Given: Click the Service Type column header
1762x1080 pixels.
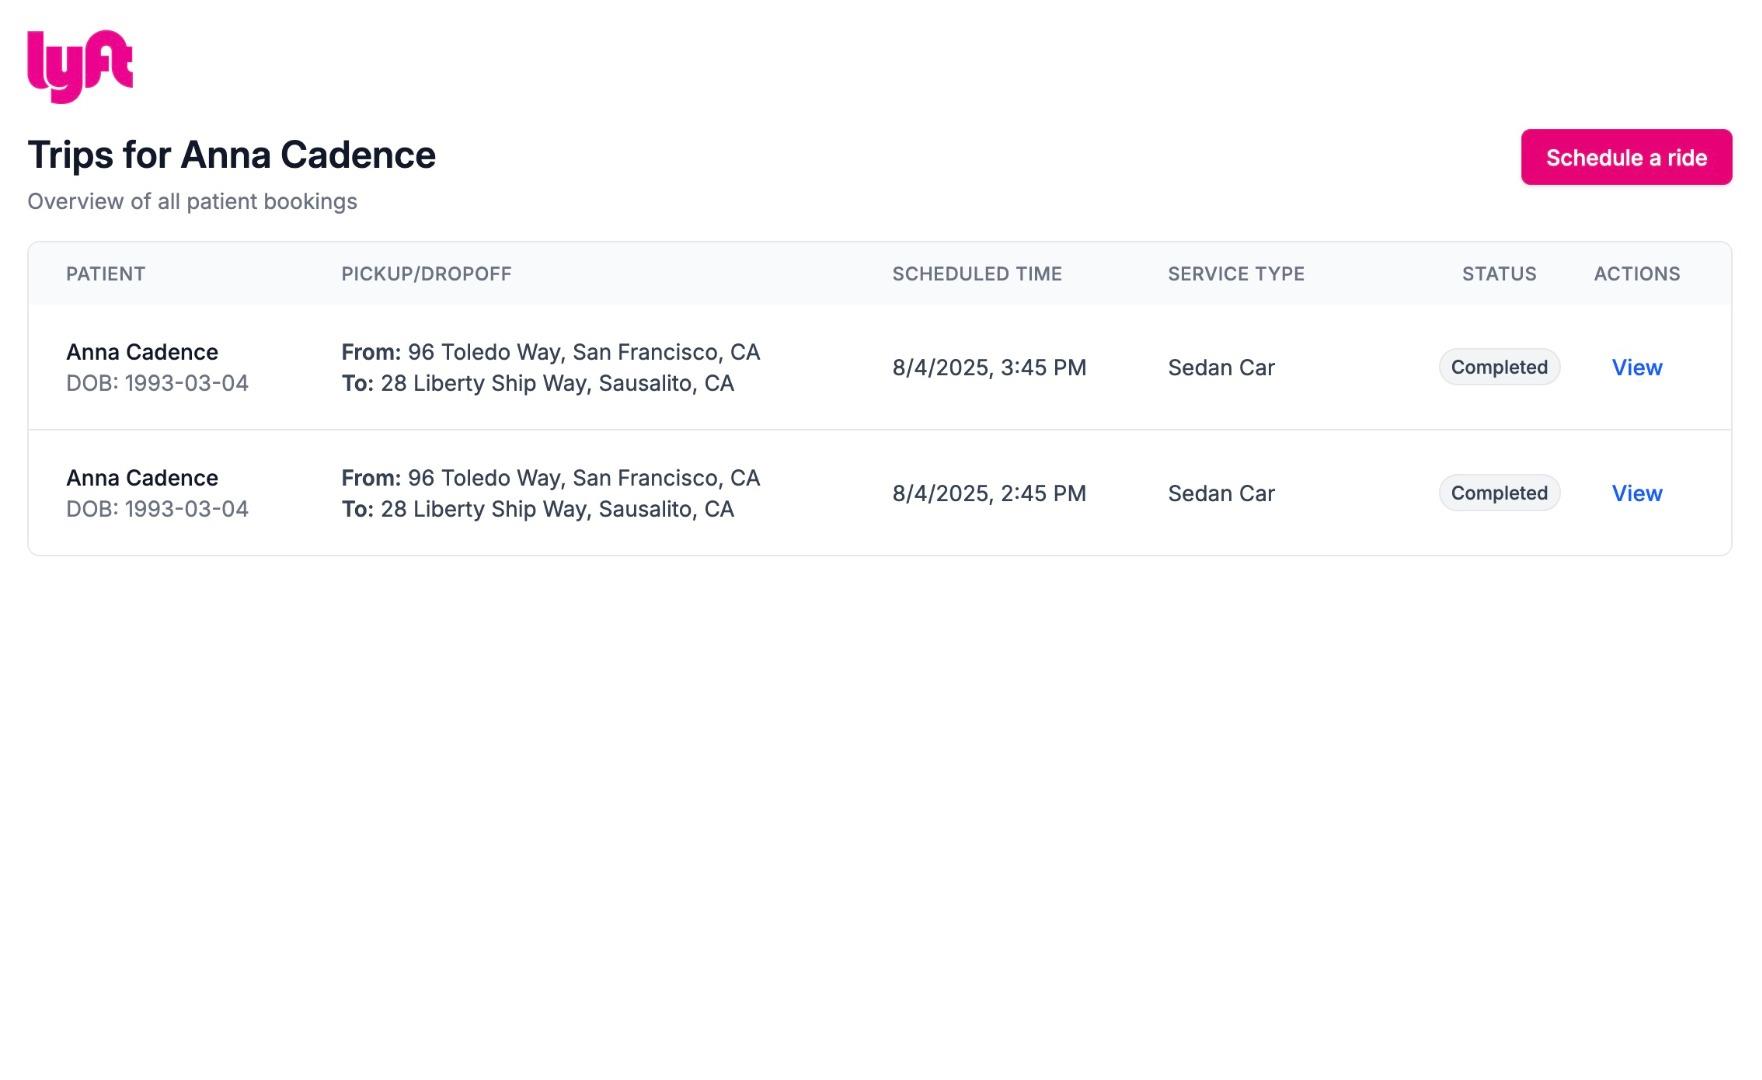Looking at the screenshot, I should click(x=1235, y=274).
